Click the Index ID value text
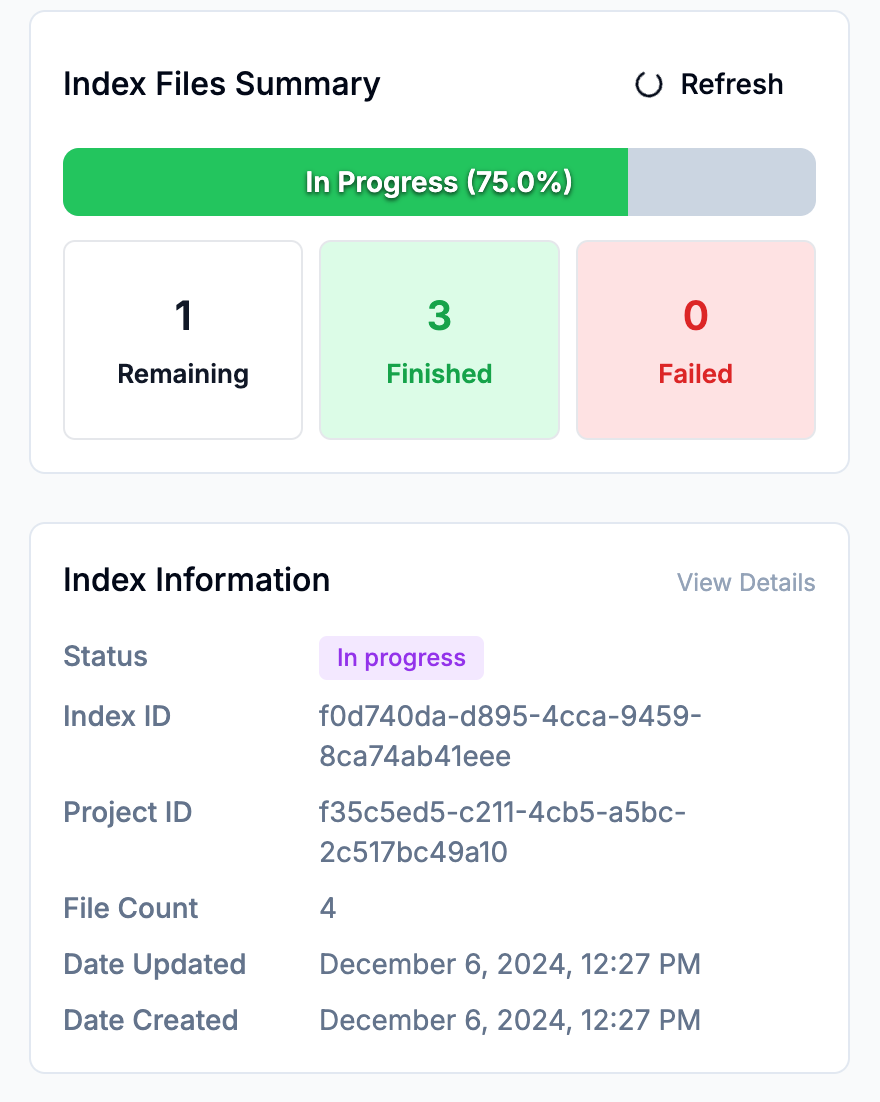Viewport: 880px width, 1102px height. pos(510,736)
